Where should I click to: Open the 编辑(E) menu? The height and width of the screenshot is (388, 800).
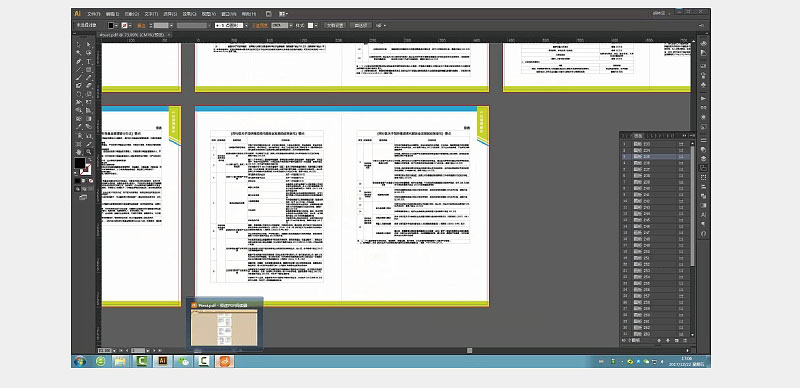coord(112,14)
